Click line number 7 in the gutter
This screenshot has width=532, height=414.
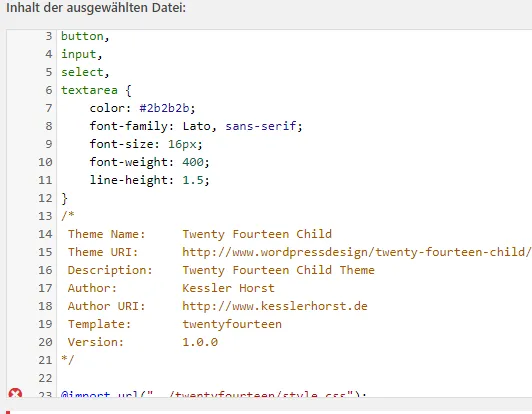point(49,108)
